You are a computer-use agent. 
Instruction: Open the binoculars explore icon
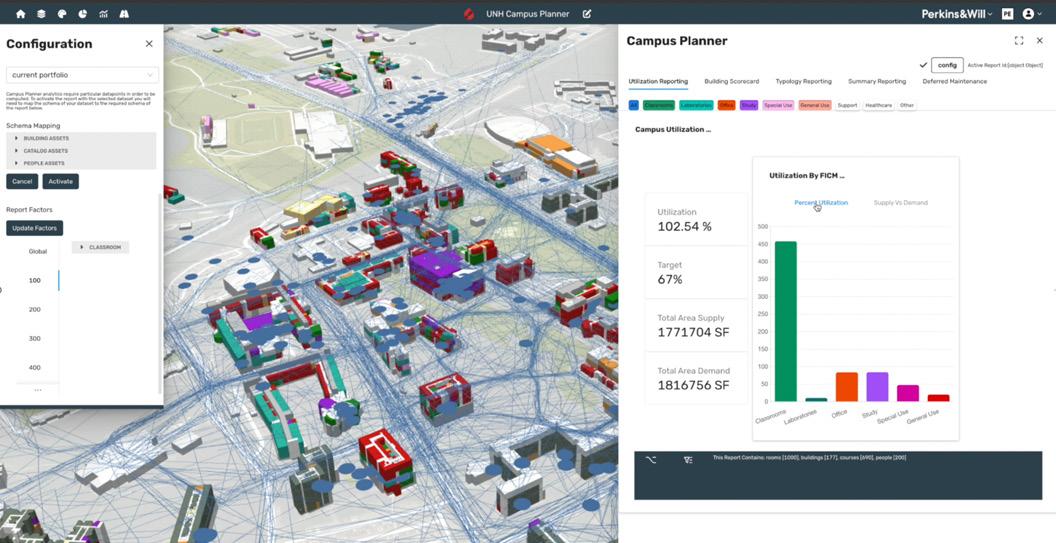(x=124, y=13)
